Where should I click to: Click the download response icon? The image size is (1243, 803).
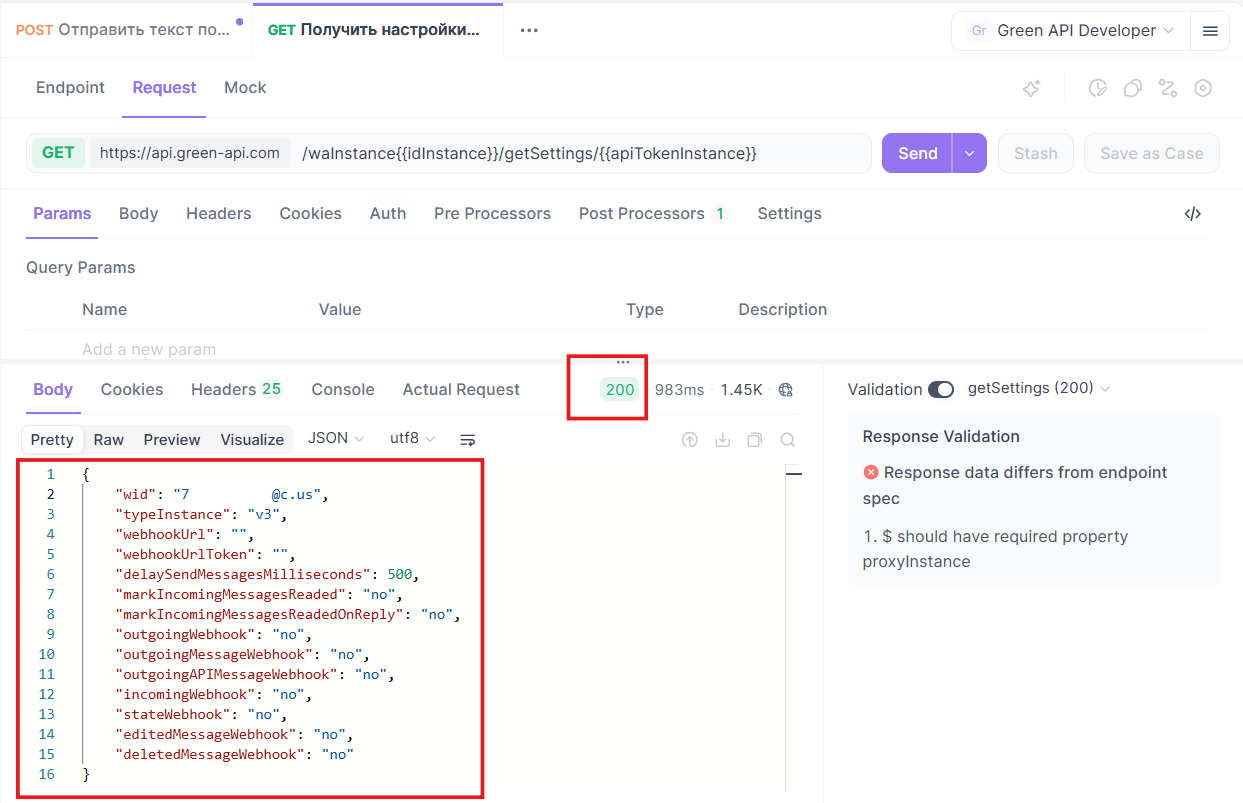[x=722, y=440]
